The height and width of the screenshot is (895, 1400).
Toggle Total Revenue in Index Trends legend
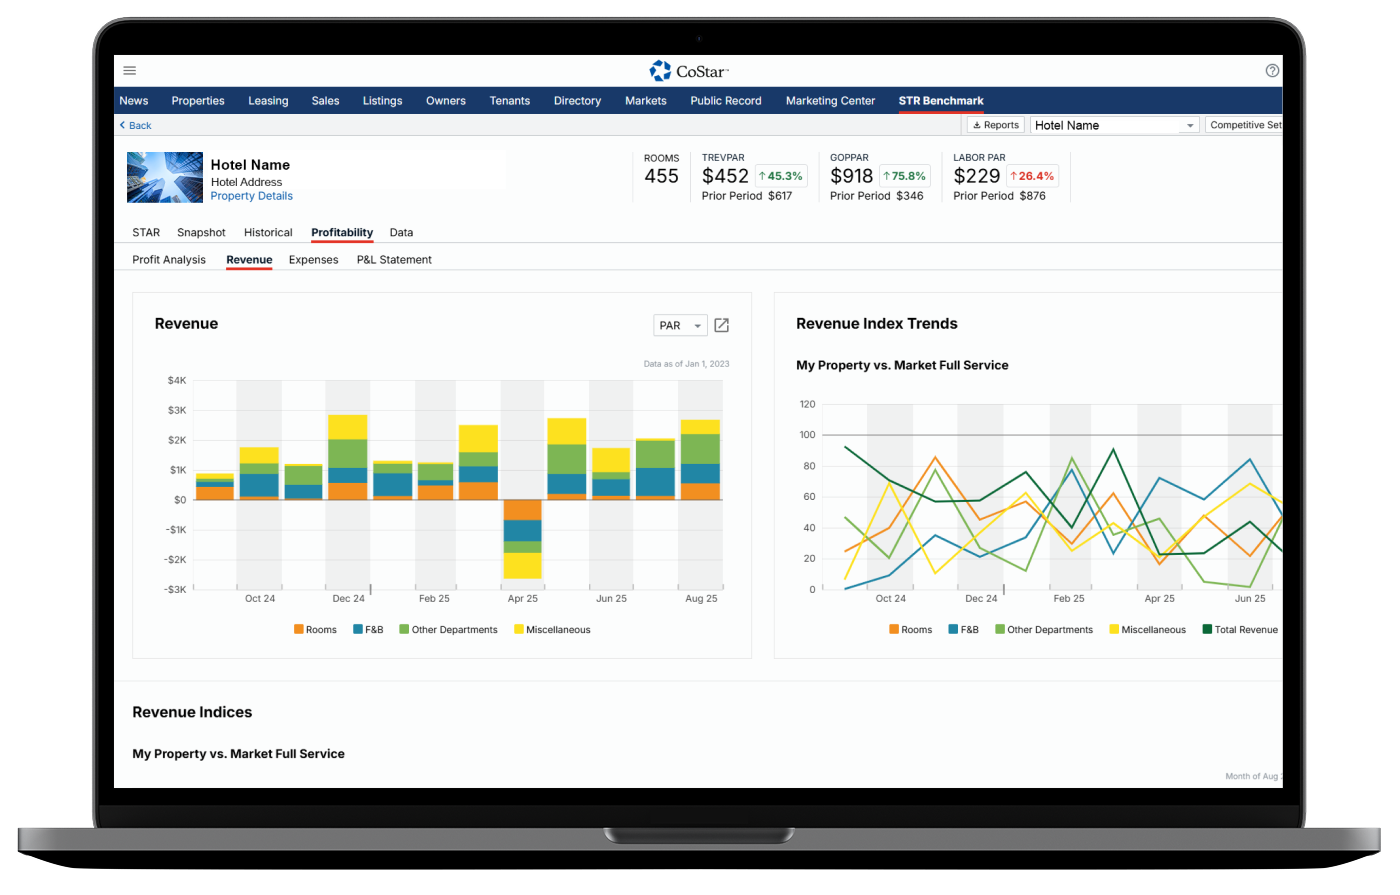tap(1239, 630)
